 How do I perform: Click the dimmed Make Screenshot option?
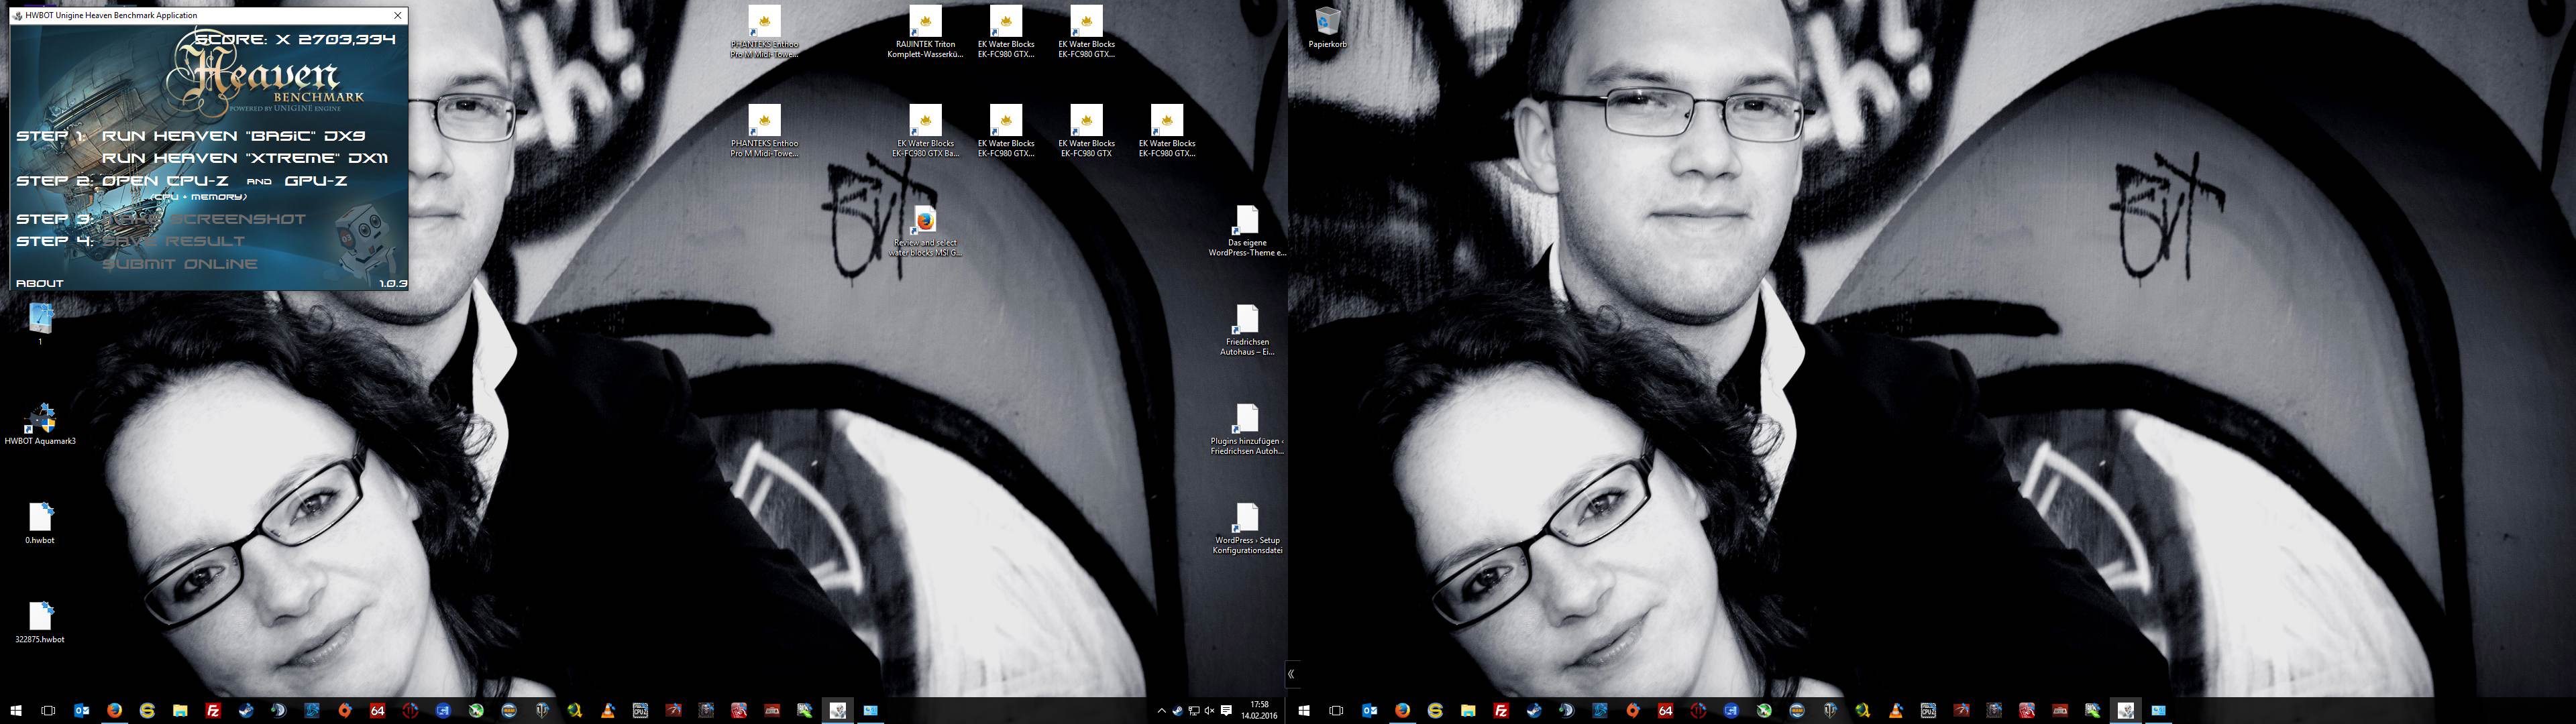204,219
